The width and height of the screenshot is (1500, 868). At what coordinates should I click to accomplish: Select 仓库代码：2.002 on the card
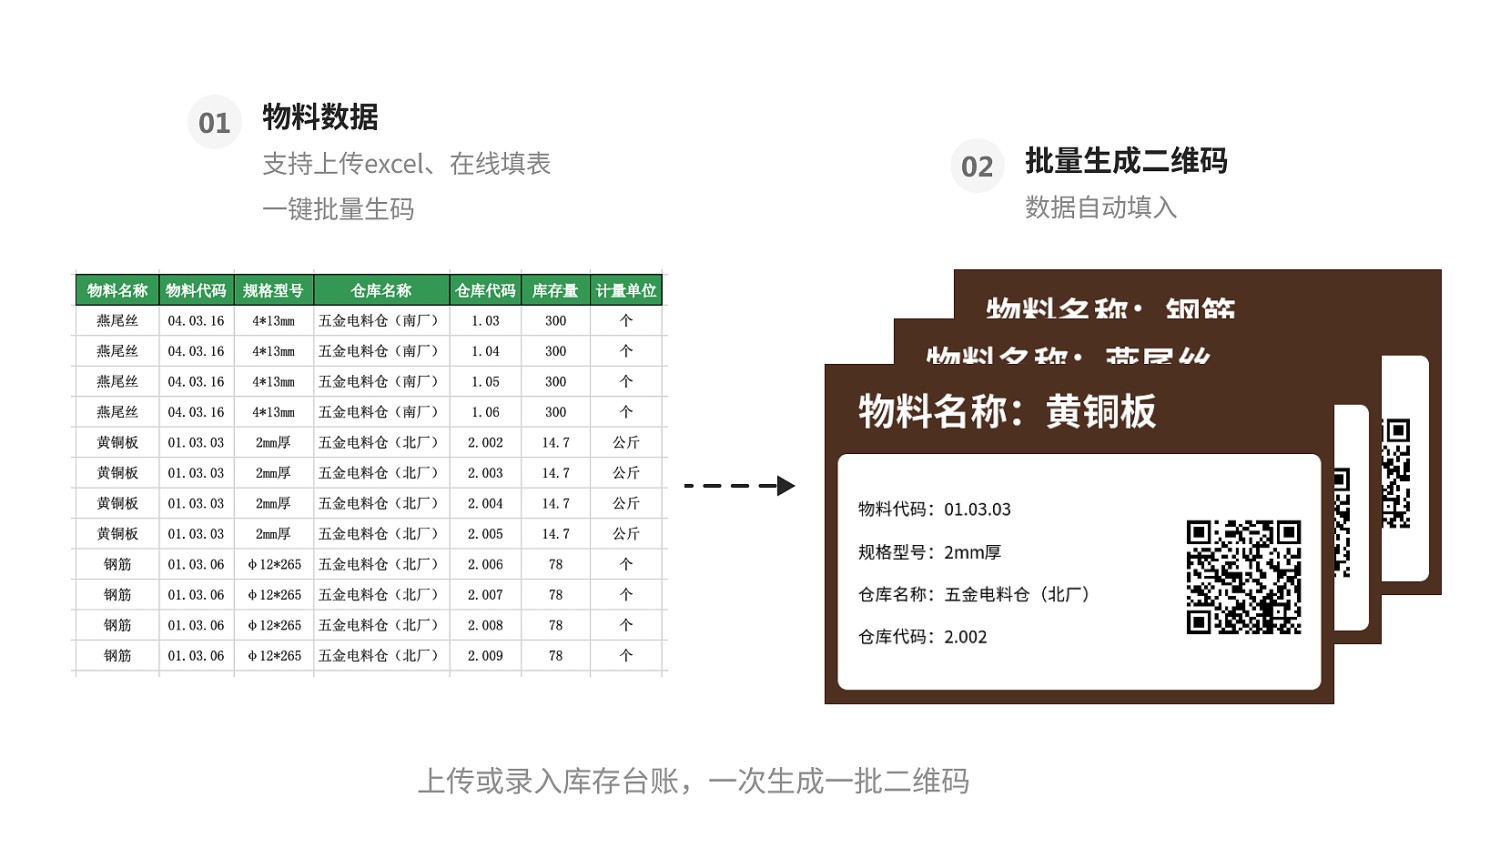pyautogui.click(x=922, y=637)
